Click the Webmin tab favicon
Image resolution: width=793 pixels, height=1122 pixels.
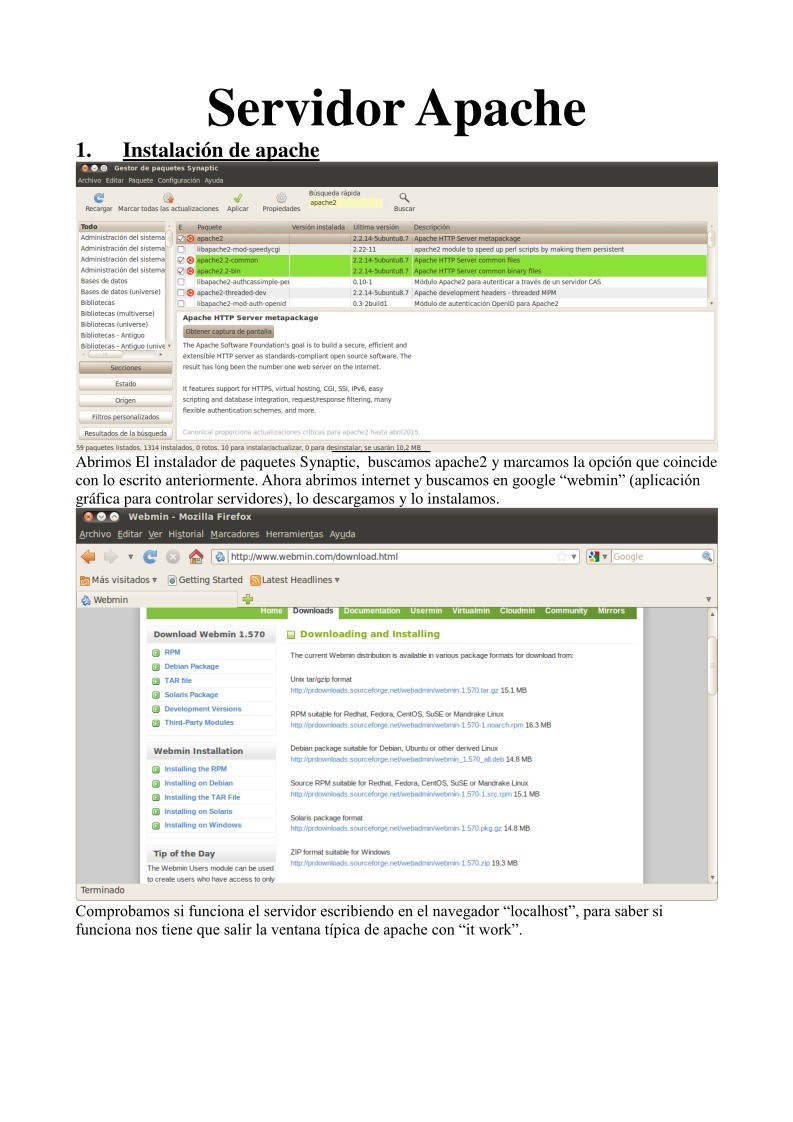coord(86,600)
